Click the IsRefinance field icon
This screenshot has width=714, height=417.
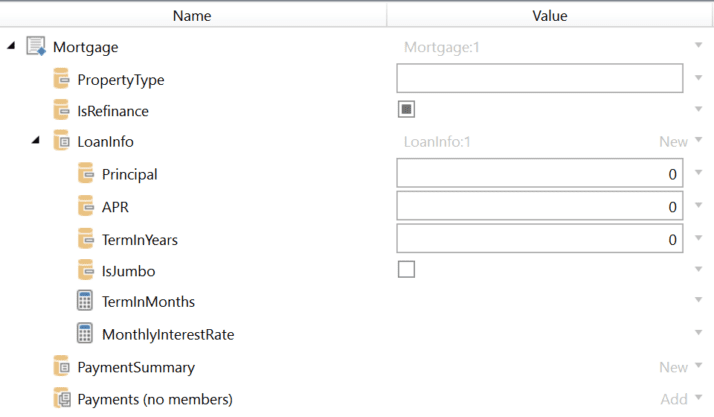point(61,110)
